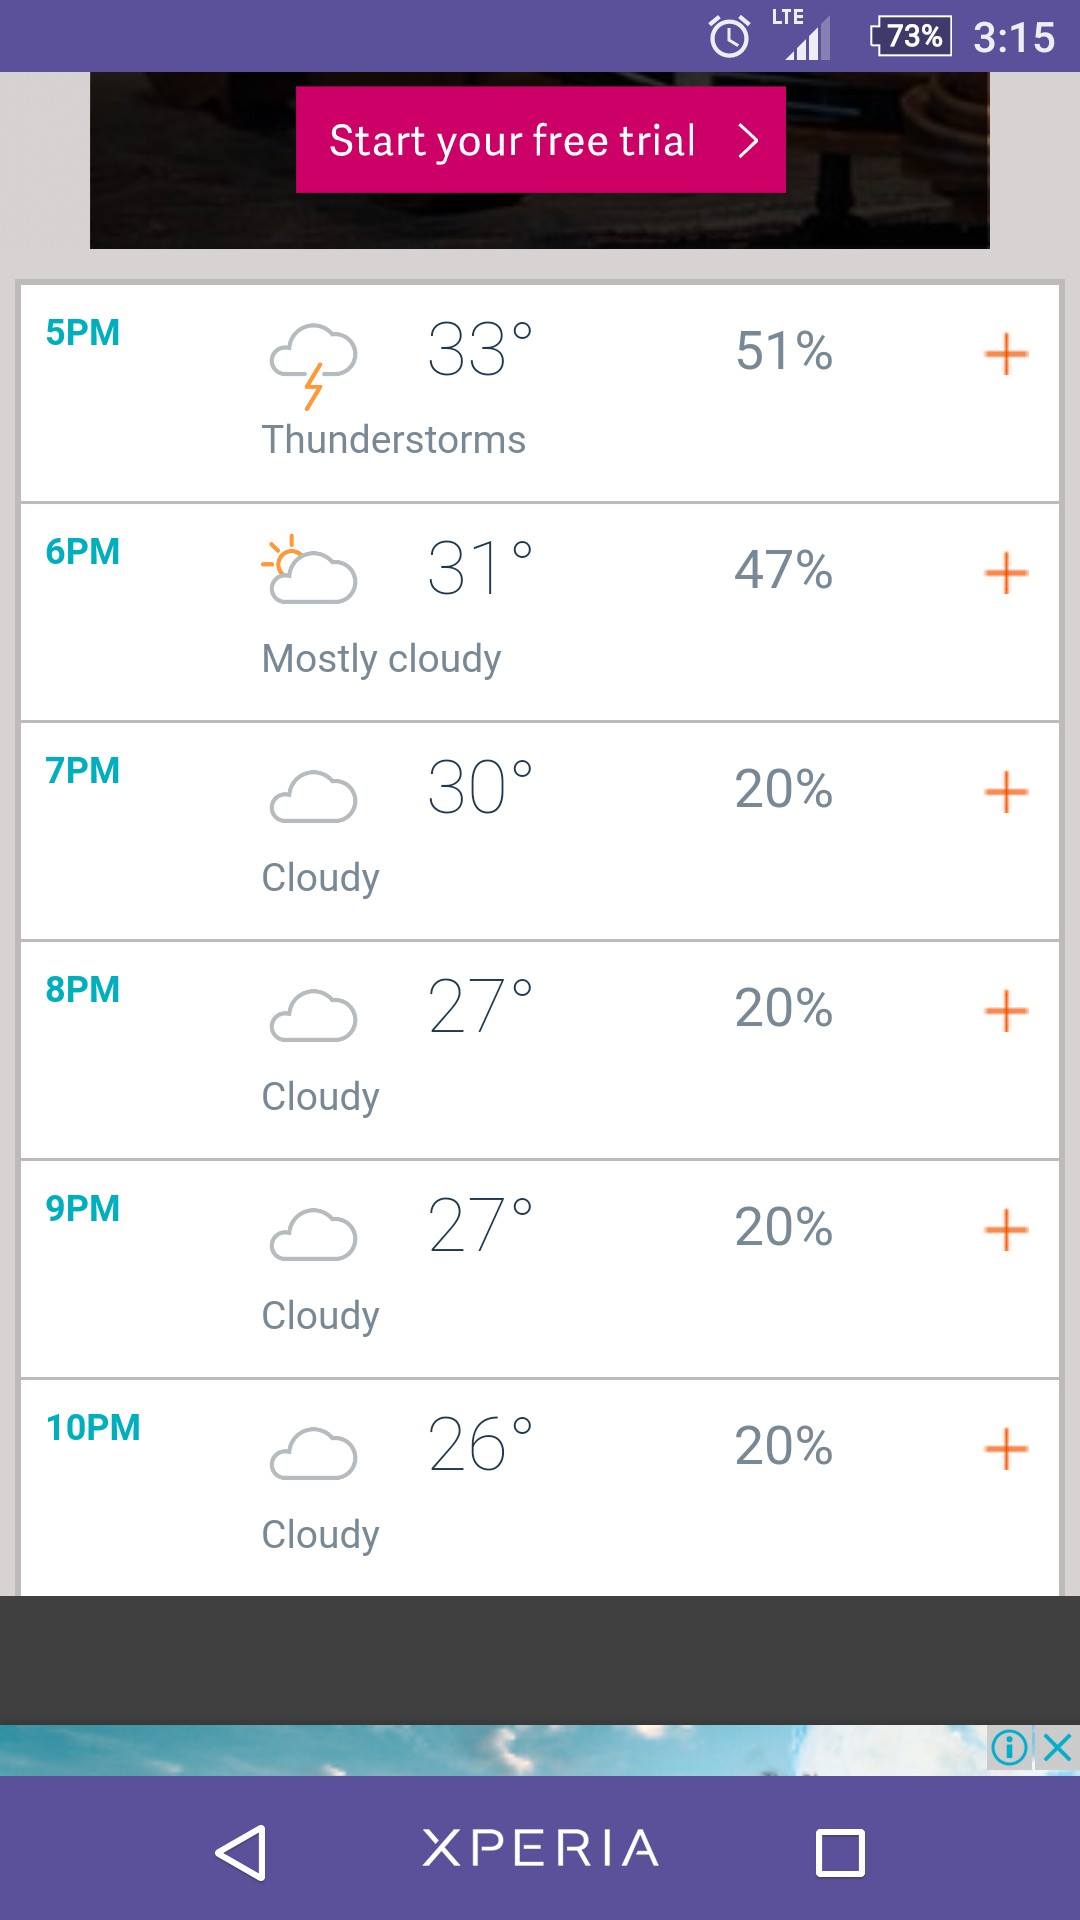
Task: Tap the alarm clock status bar icon
Action: (x=729, y=37)
